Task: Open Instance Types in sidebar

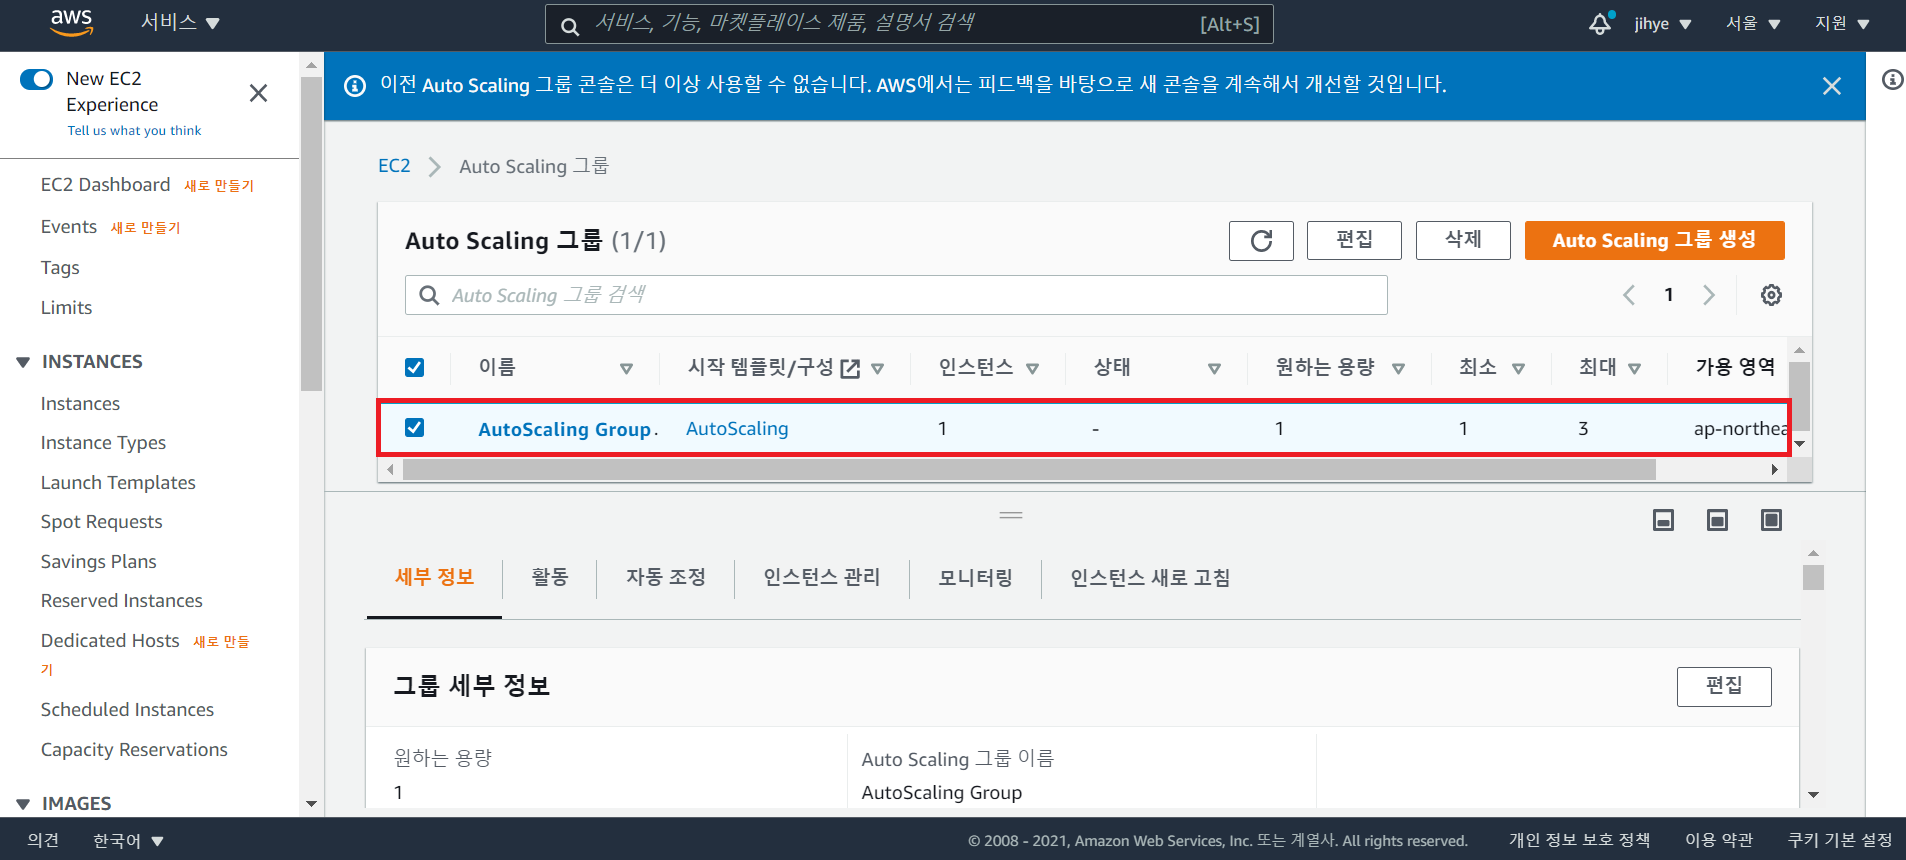Action: 103,443
